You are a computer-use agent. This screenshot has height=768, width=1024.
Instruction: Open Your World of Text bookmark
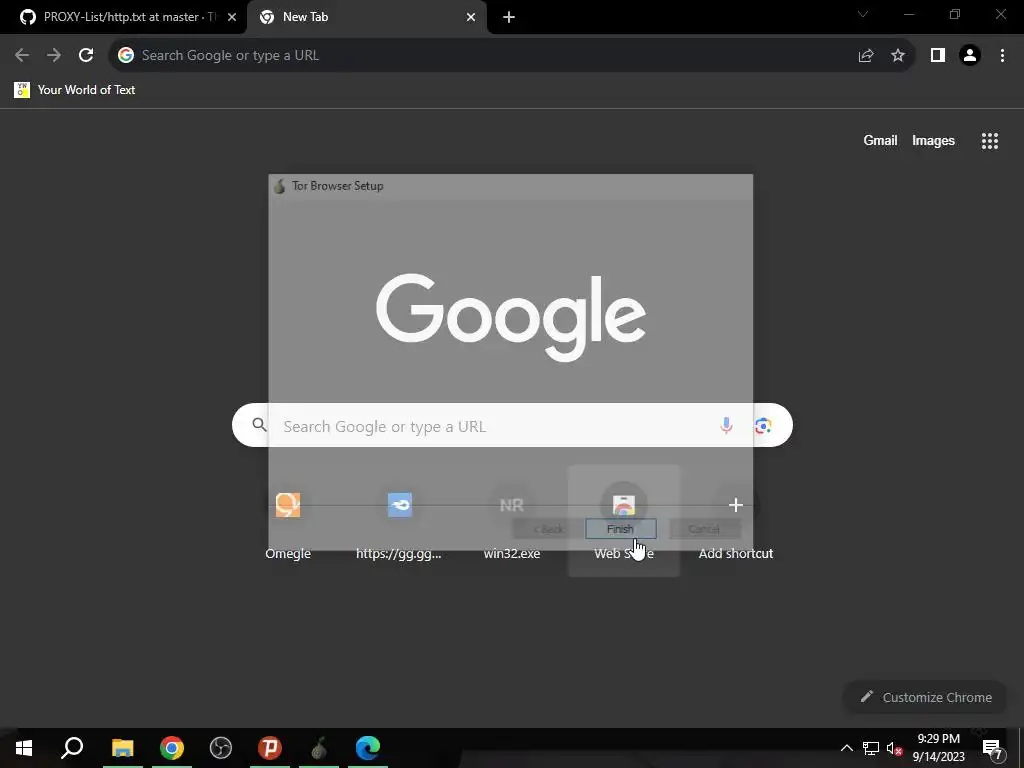coord(74,89)
